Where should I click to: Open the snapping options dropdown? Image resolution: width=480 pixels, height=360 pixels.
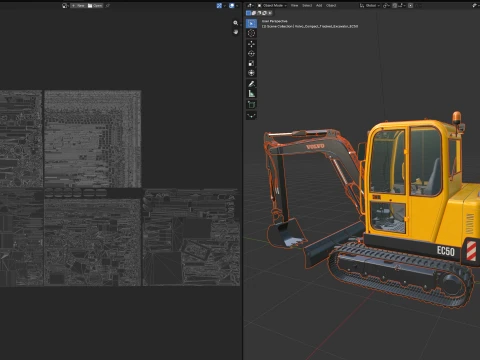click(x=401, y=6)
